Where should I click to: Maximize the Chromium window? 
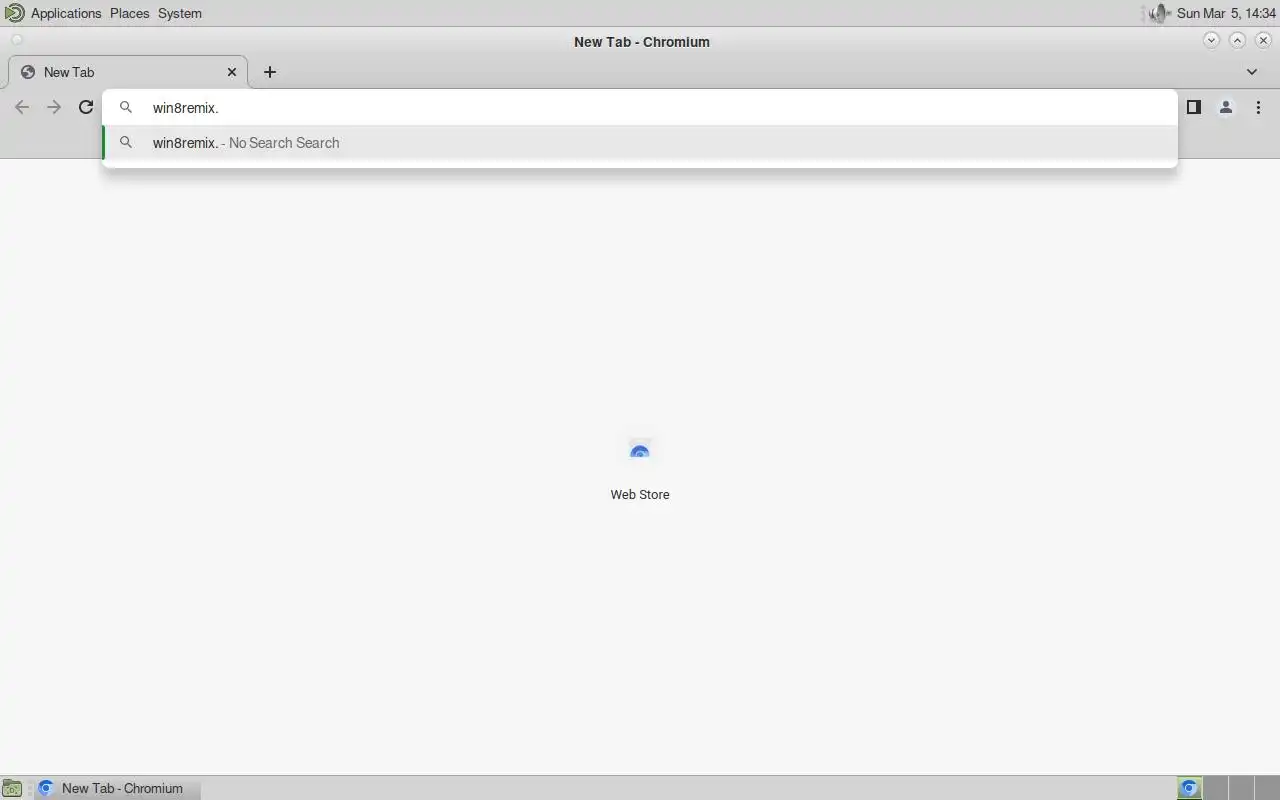(1238, 40)
